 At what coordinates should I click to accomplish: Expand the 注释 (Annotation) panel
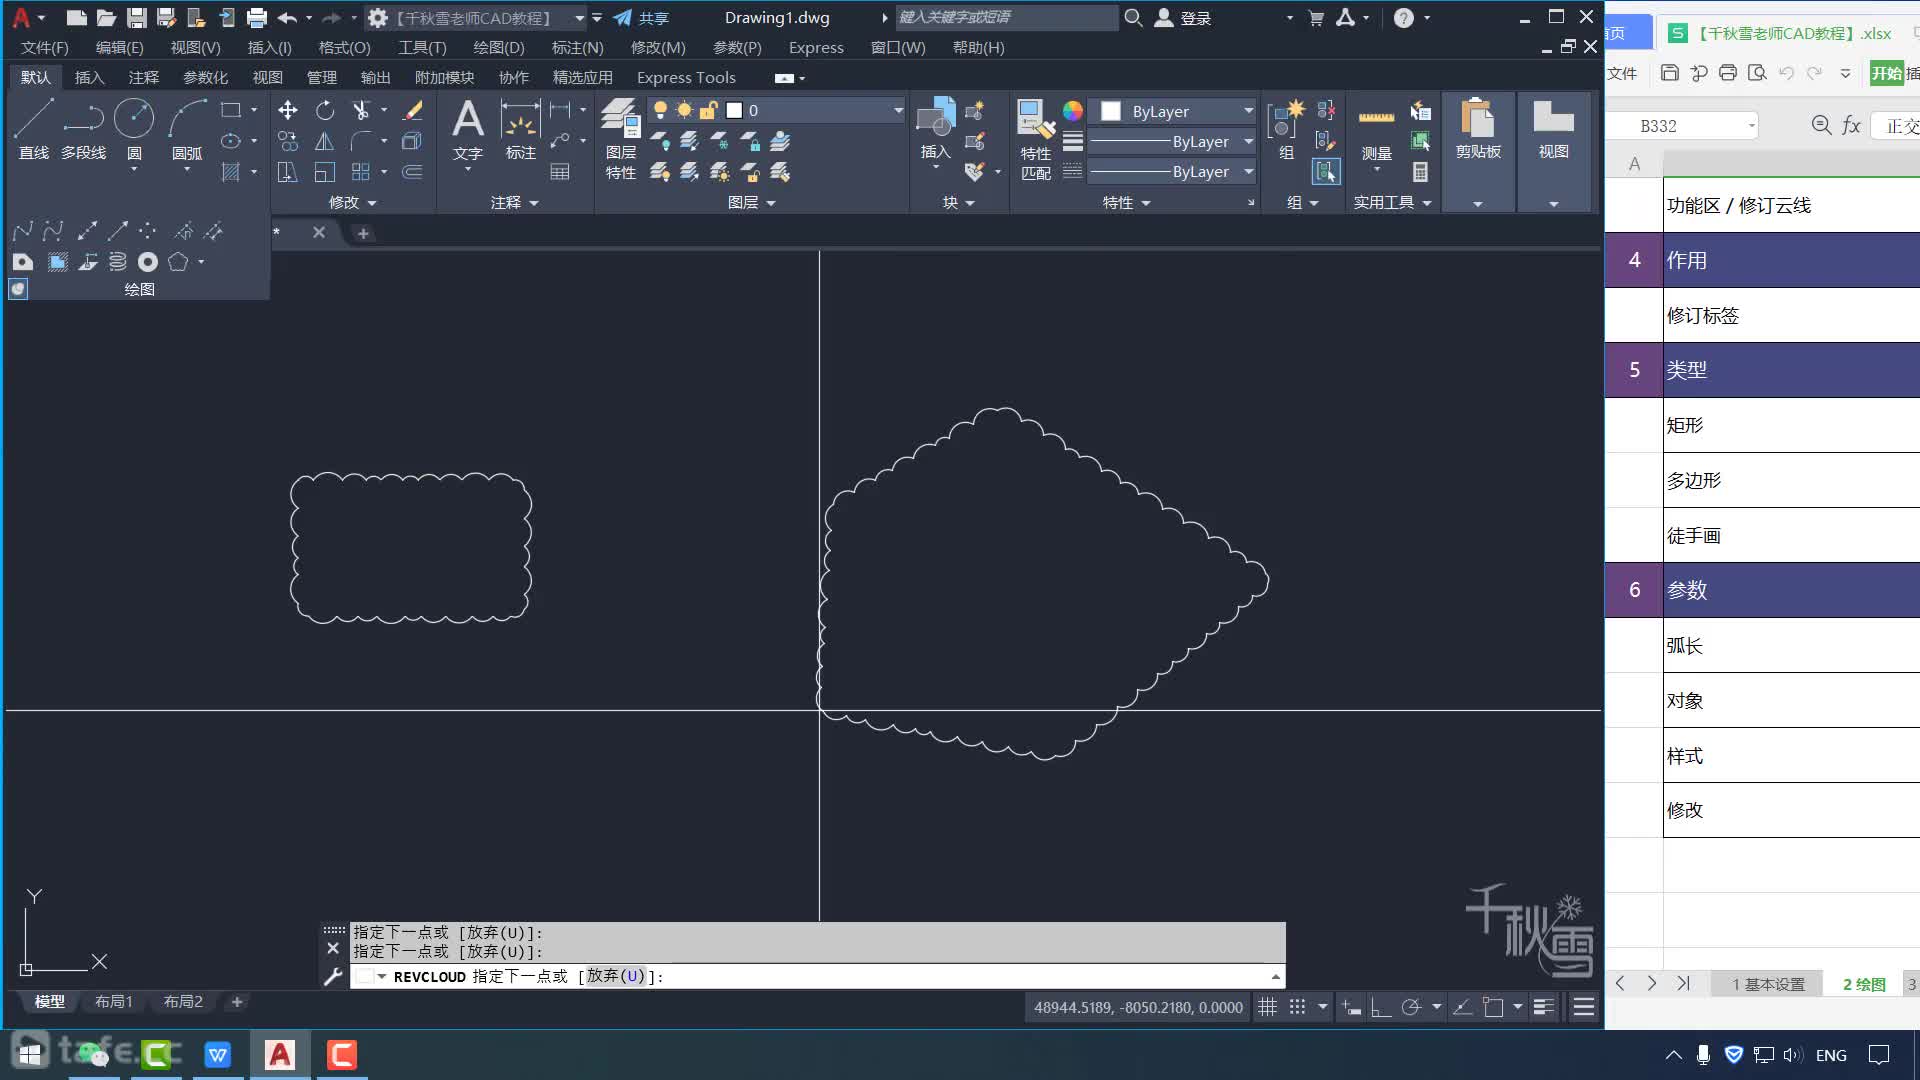click(514, 202)
